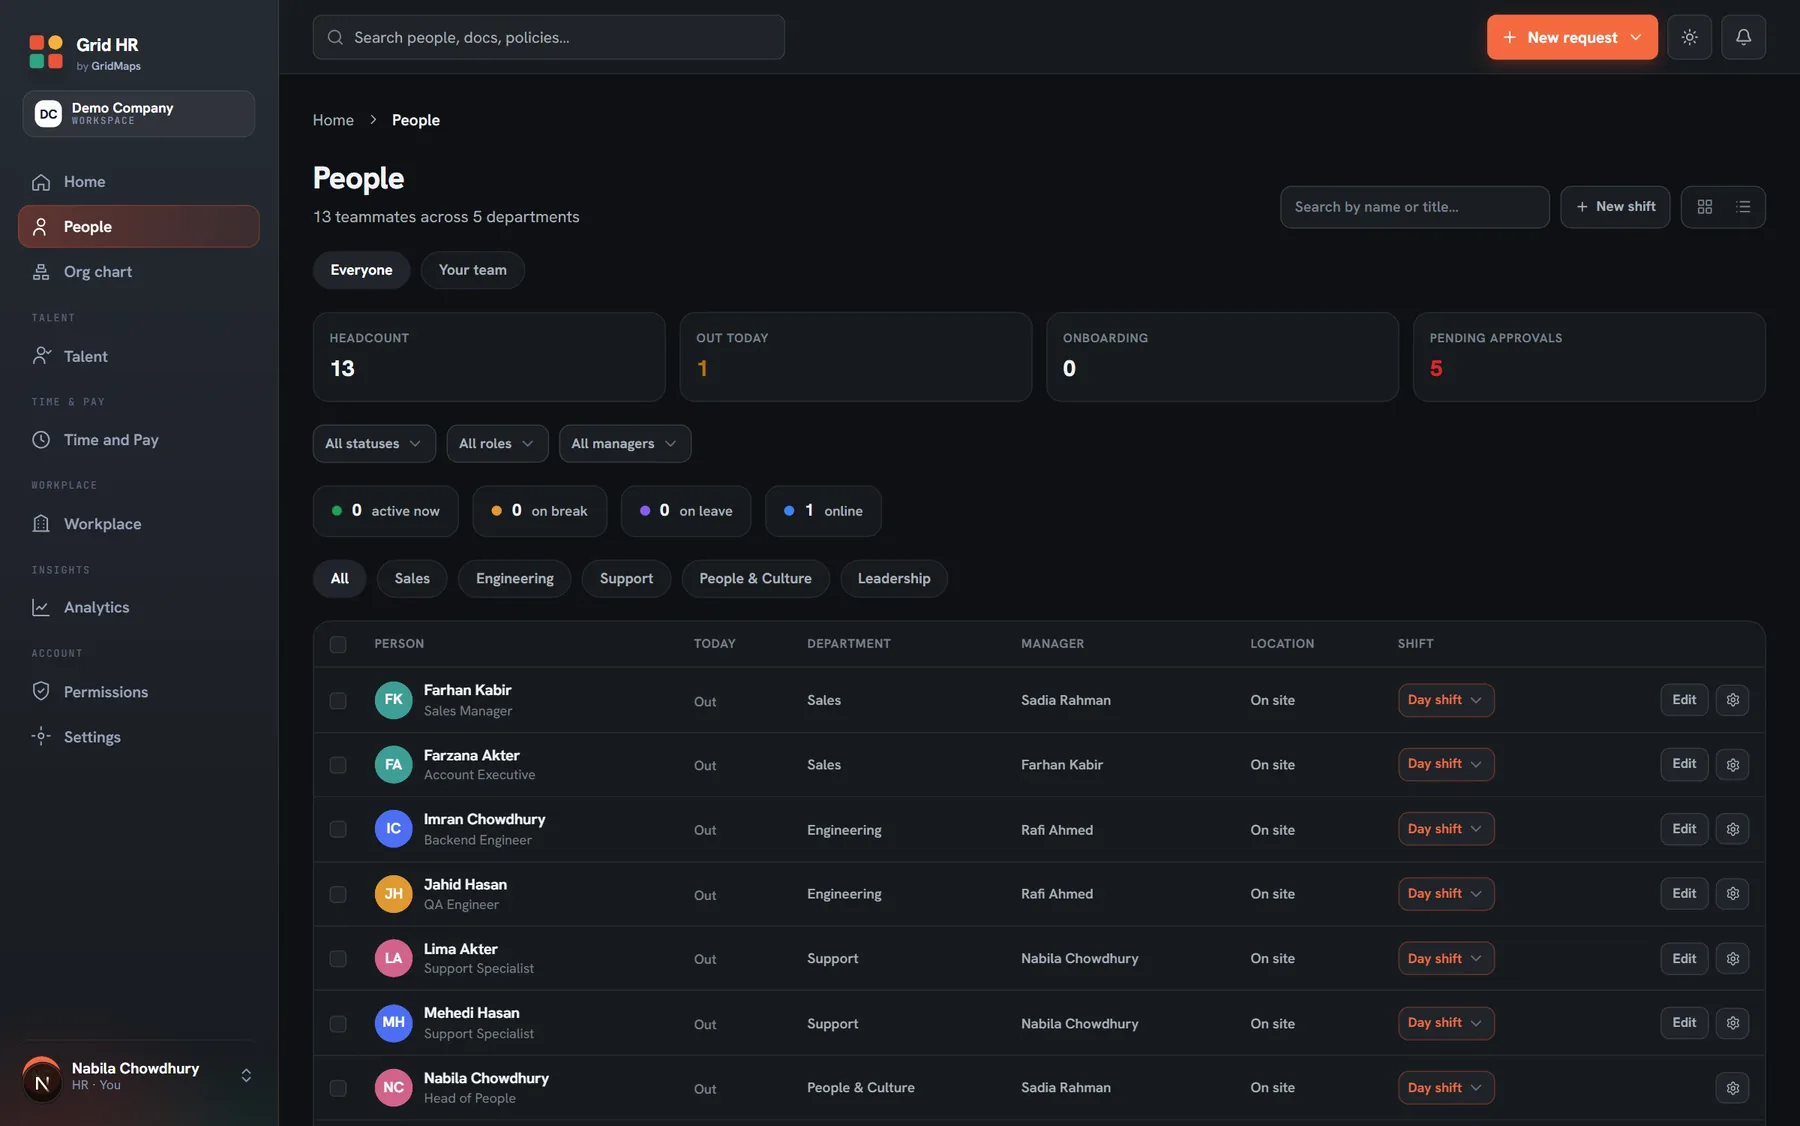This screenshot has height=1126, width=1800.
Task: Open settings gear for Farzana Akter row
Action: [x=1732, y=765]
